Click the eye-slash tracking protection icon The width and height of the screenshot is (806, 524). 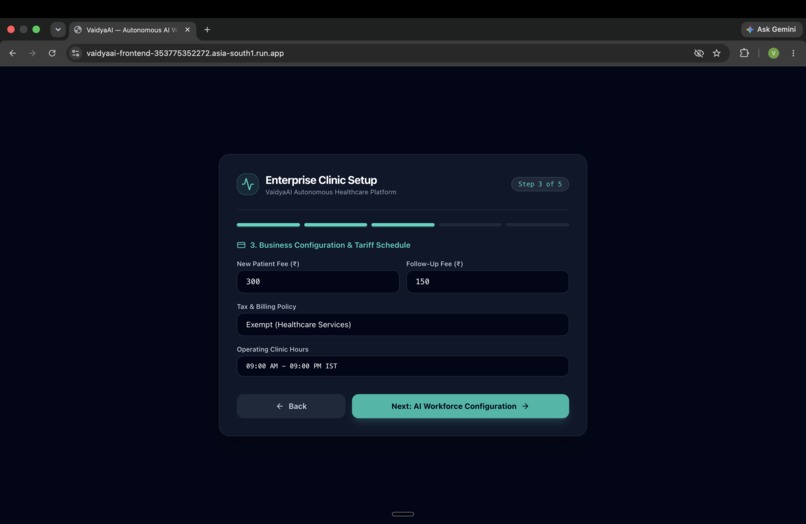click(699, 53)
